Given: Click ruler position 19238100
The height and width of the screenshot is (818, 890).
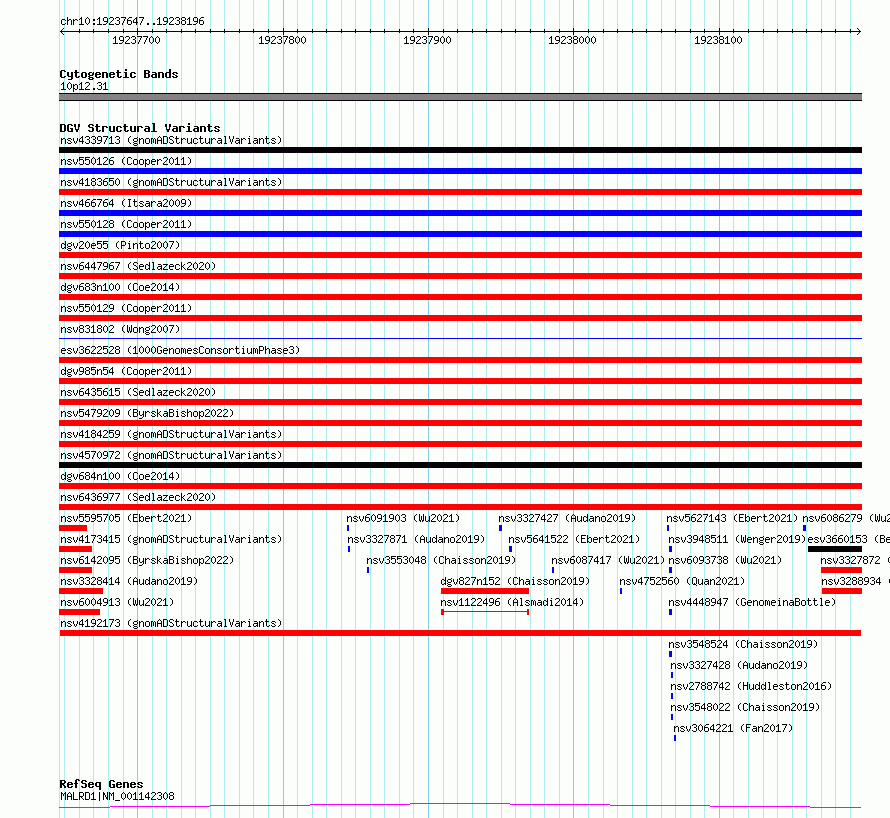Looking at the screenshot, I should [718, 40].
